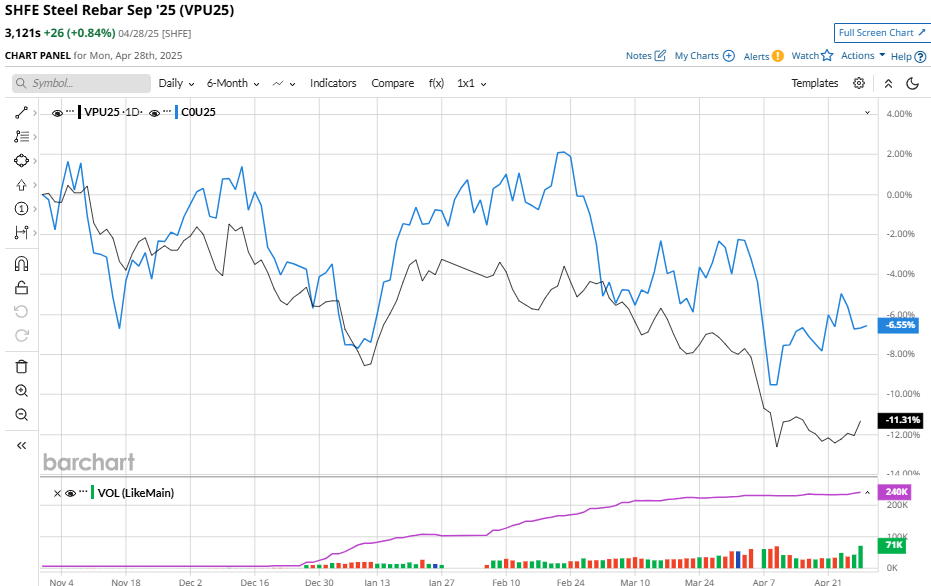
Task: Toggle visibility of the VPU25 series
Action: (x=57, y=113)
